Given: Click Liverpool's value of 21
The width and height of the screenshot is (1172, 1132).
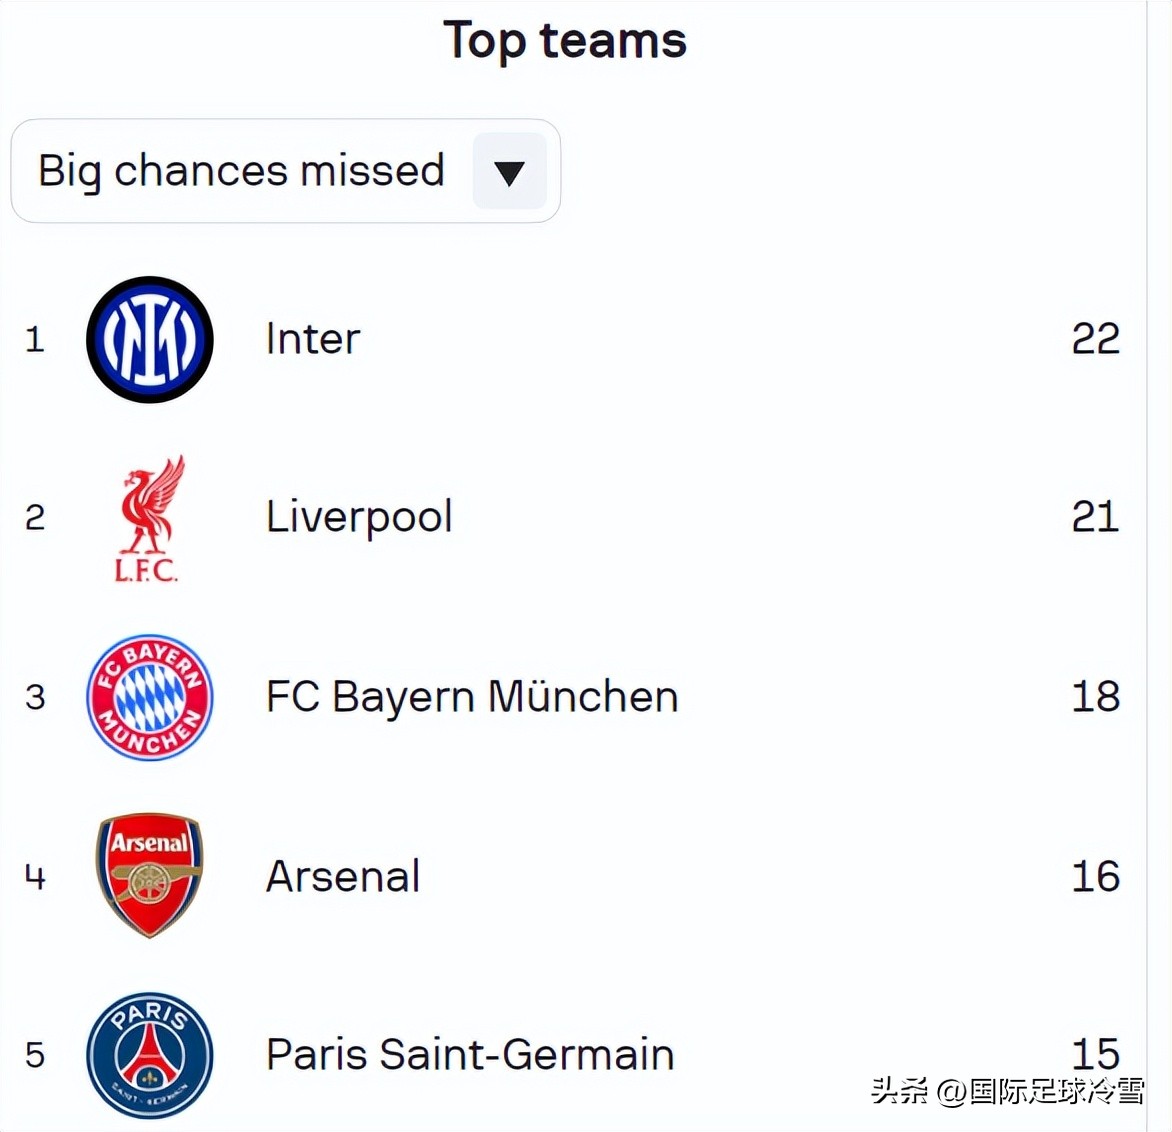Looking at the screenshot, I should tap(1095, 517).
